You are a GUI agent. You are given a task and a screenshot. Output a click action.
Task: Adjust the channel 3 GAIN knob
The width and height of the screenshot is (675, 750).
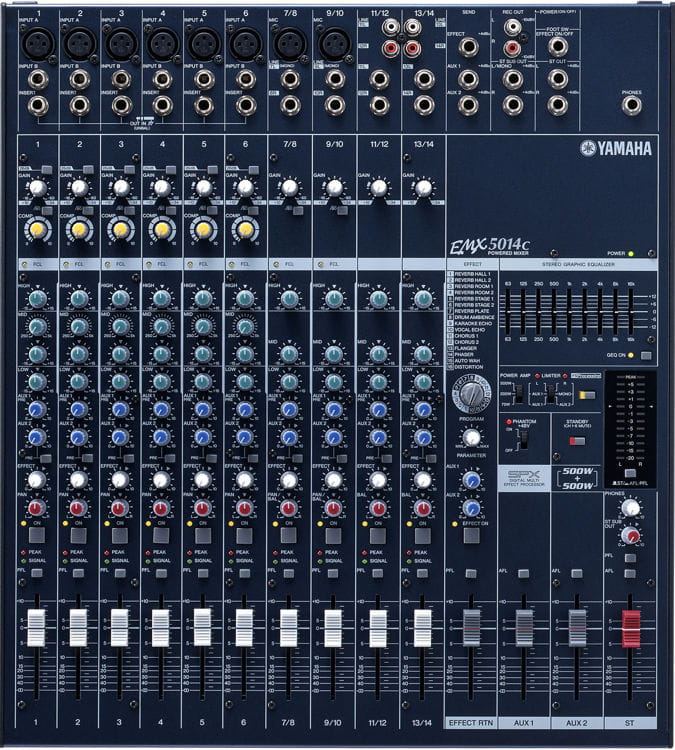[121, 187]
